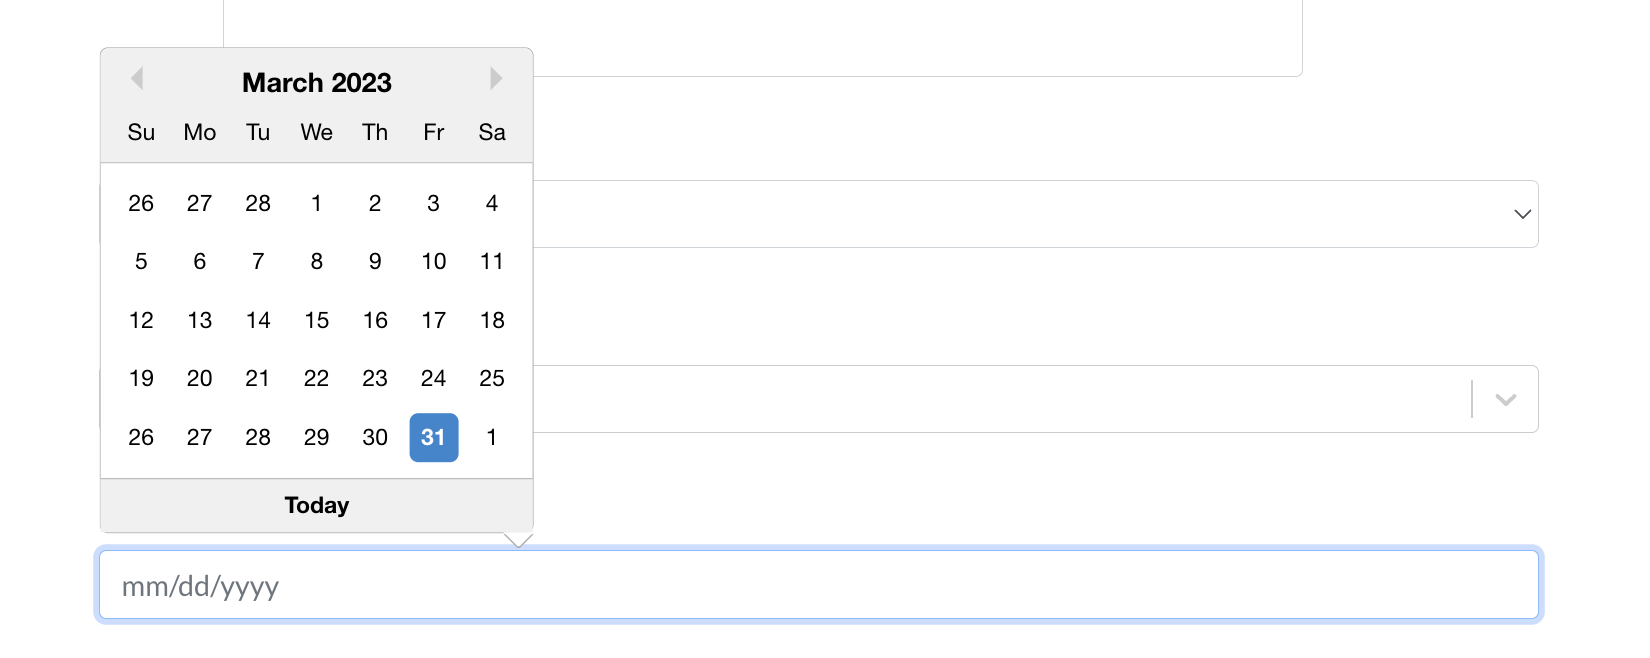Select April 1 in the last row
The image size is (1650, 658).
pyautogui.click(x=492, y=437)
